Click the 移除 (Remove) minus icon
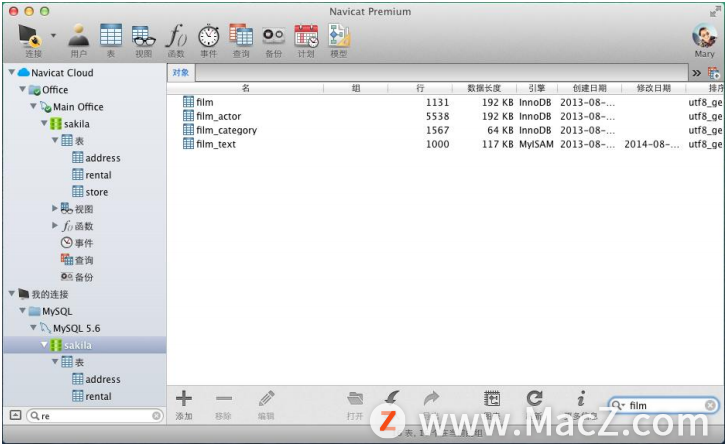 coord(224,399)
